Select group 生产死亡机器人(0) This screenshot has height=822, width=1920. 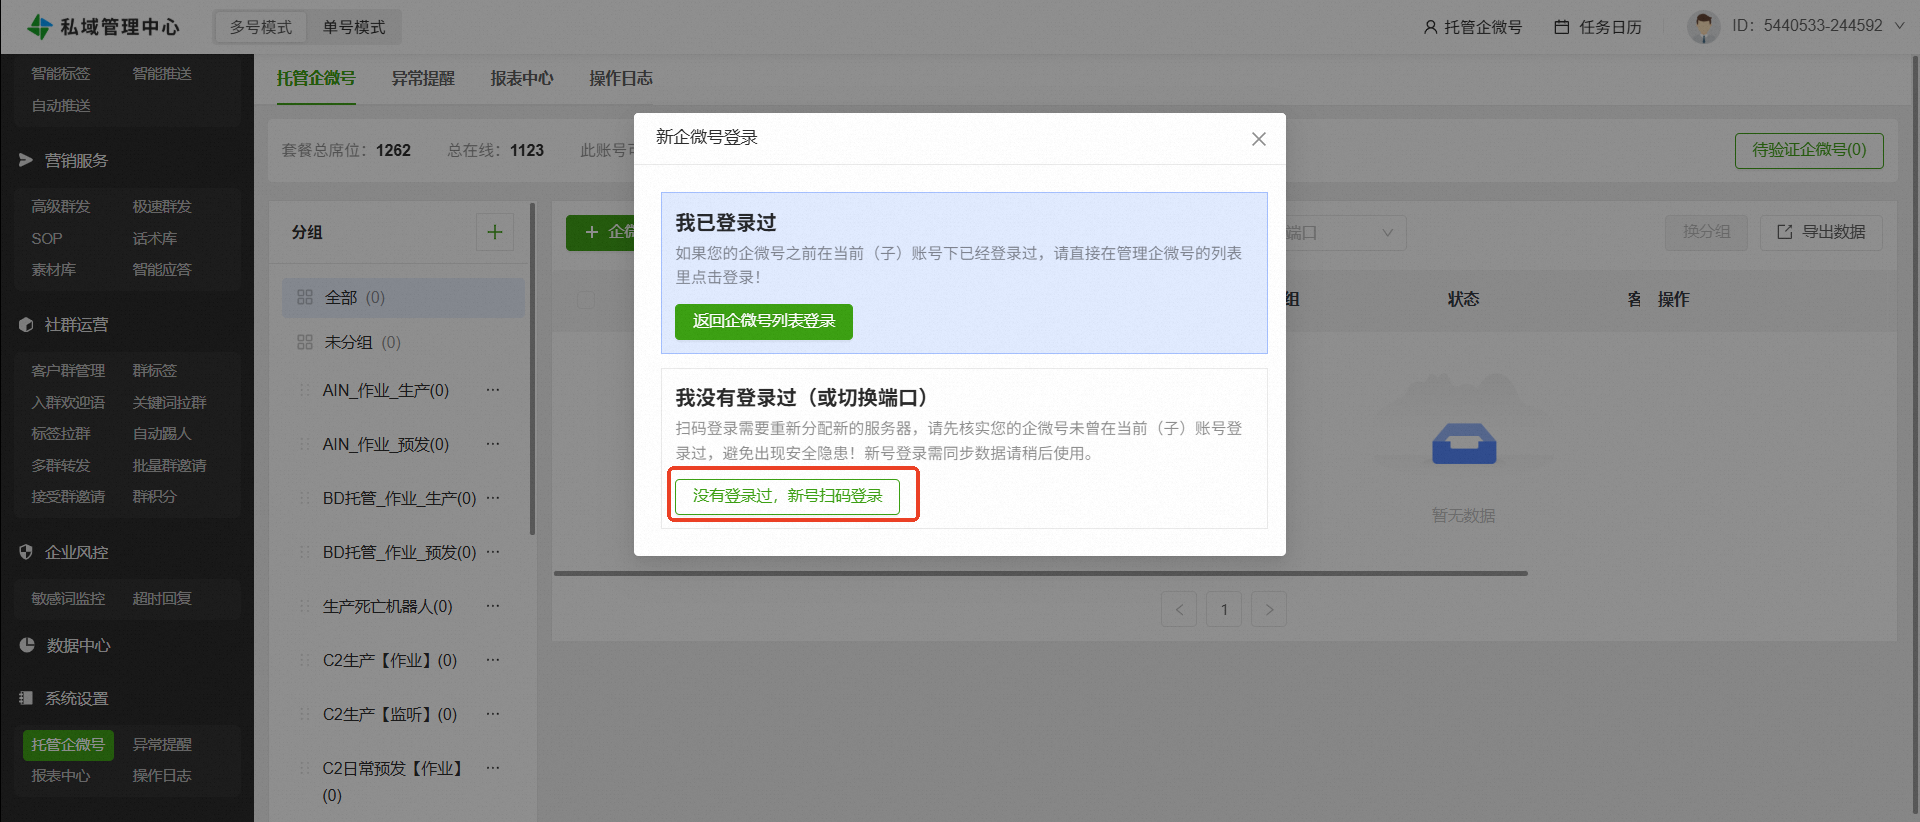tap(388, 607)
